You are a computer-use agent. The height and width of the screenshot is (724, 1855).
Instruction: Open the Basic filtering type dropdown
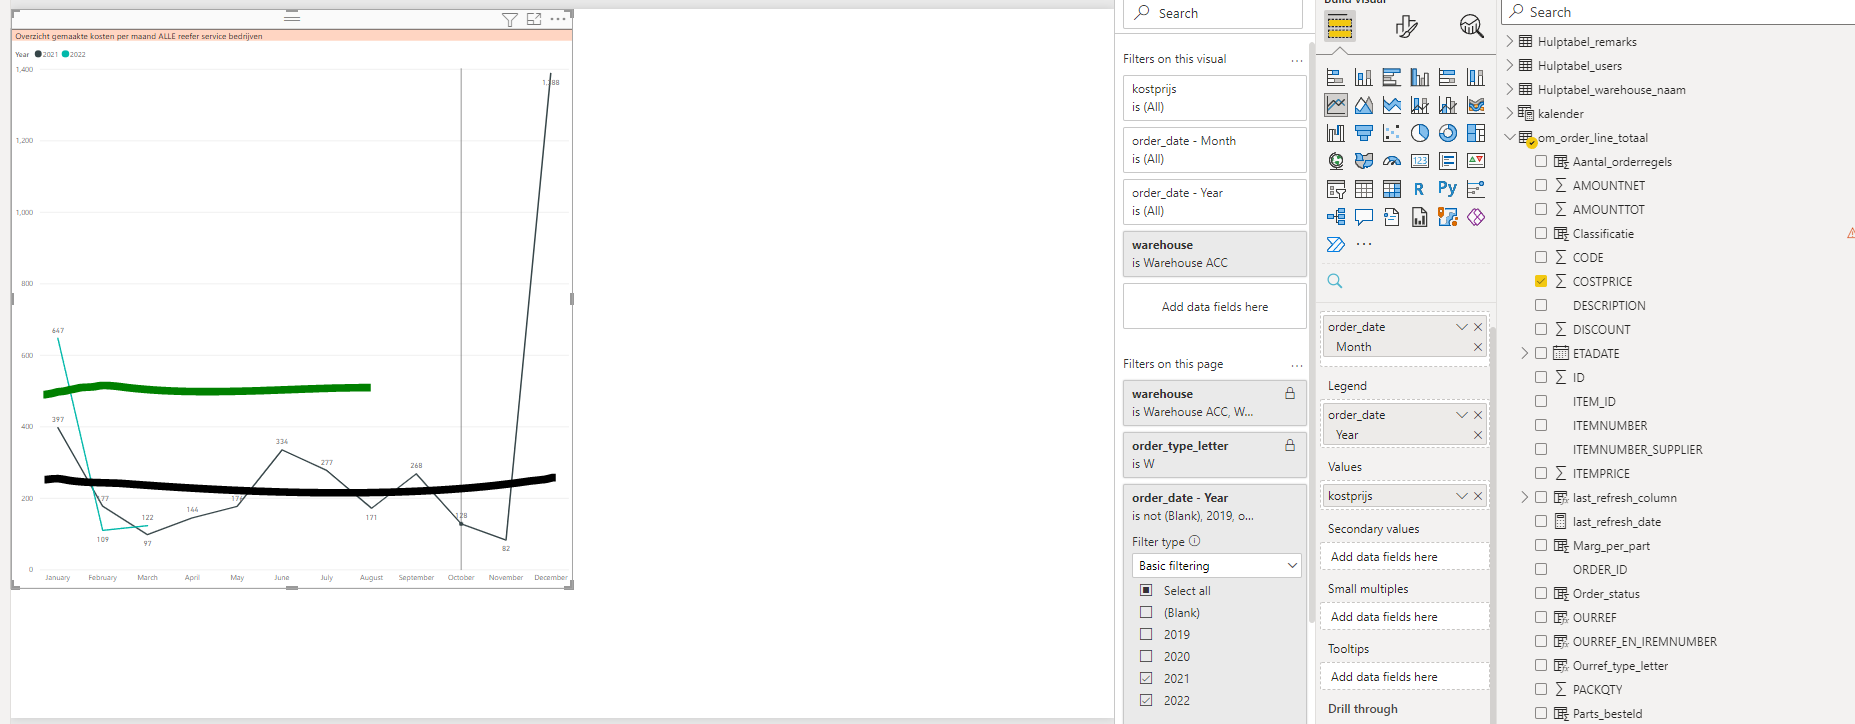[1216, 565]
